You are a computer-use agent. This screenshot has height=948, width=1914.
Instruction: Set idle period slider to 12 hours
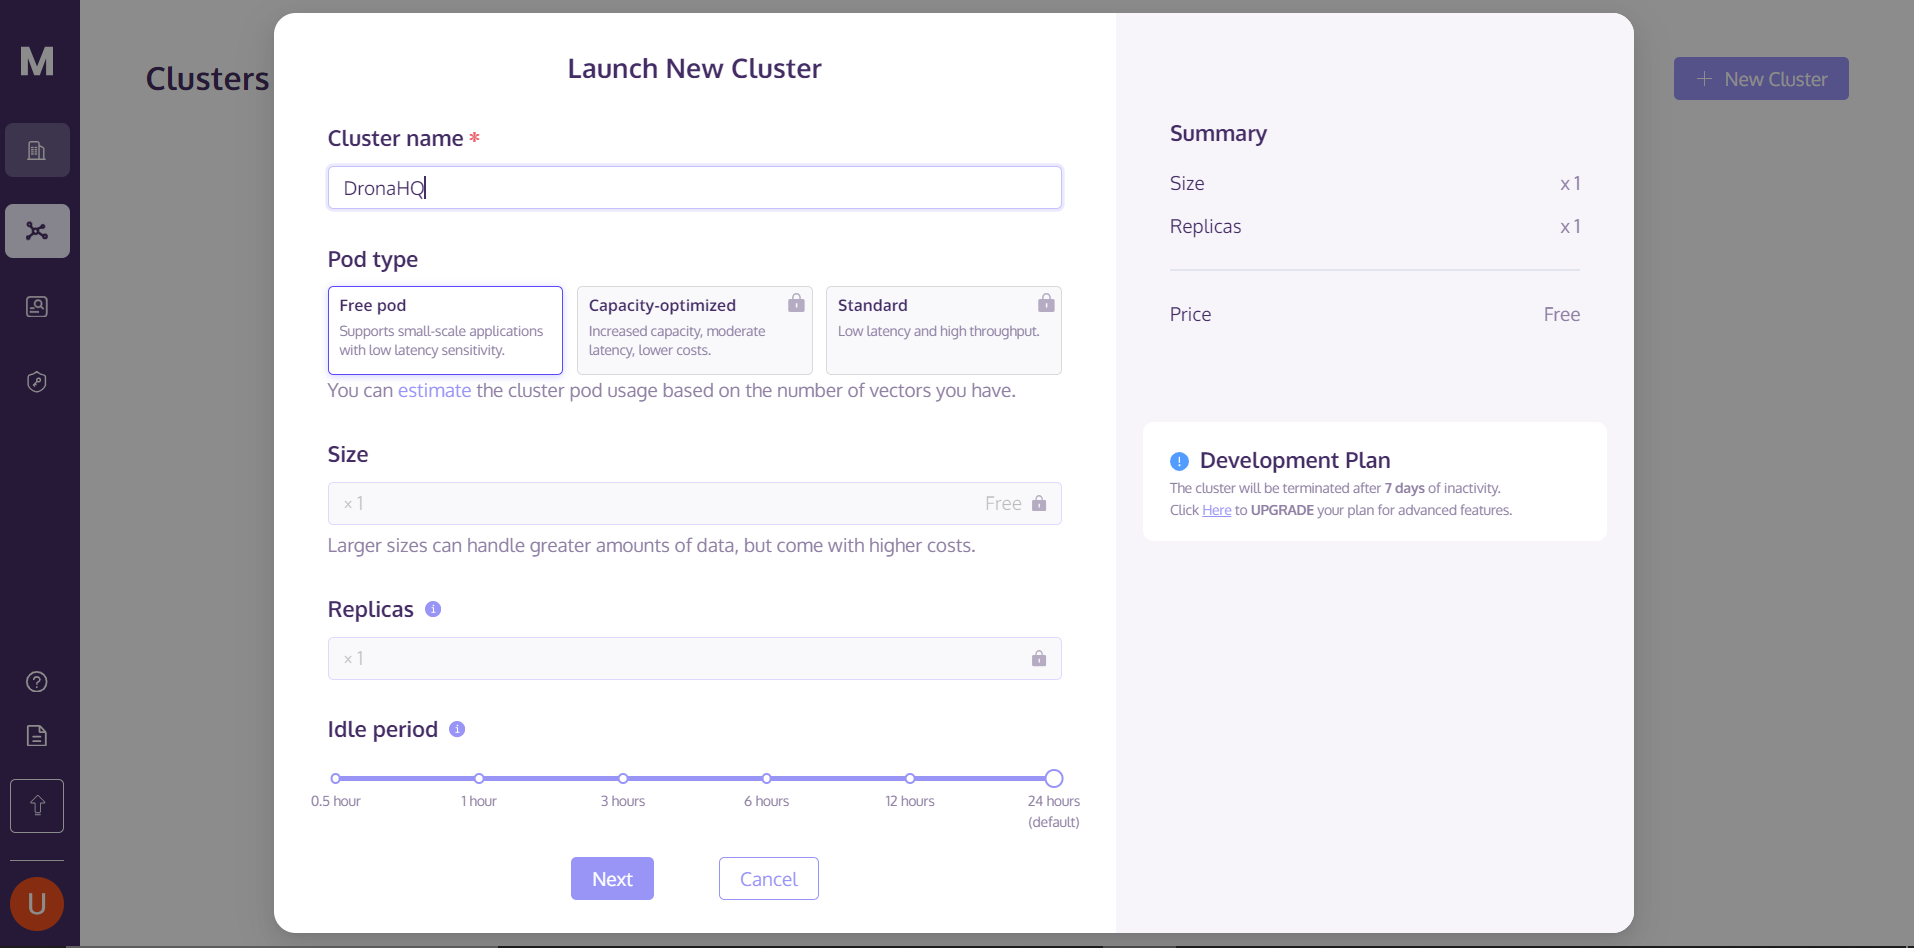(910, 778)
